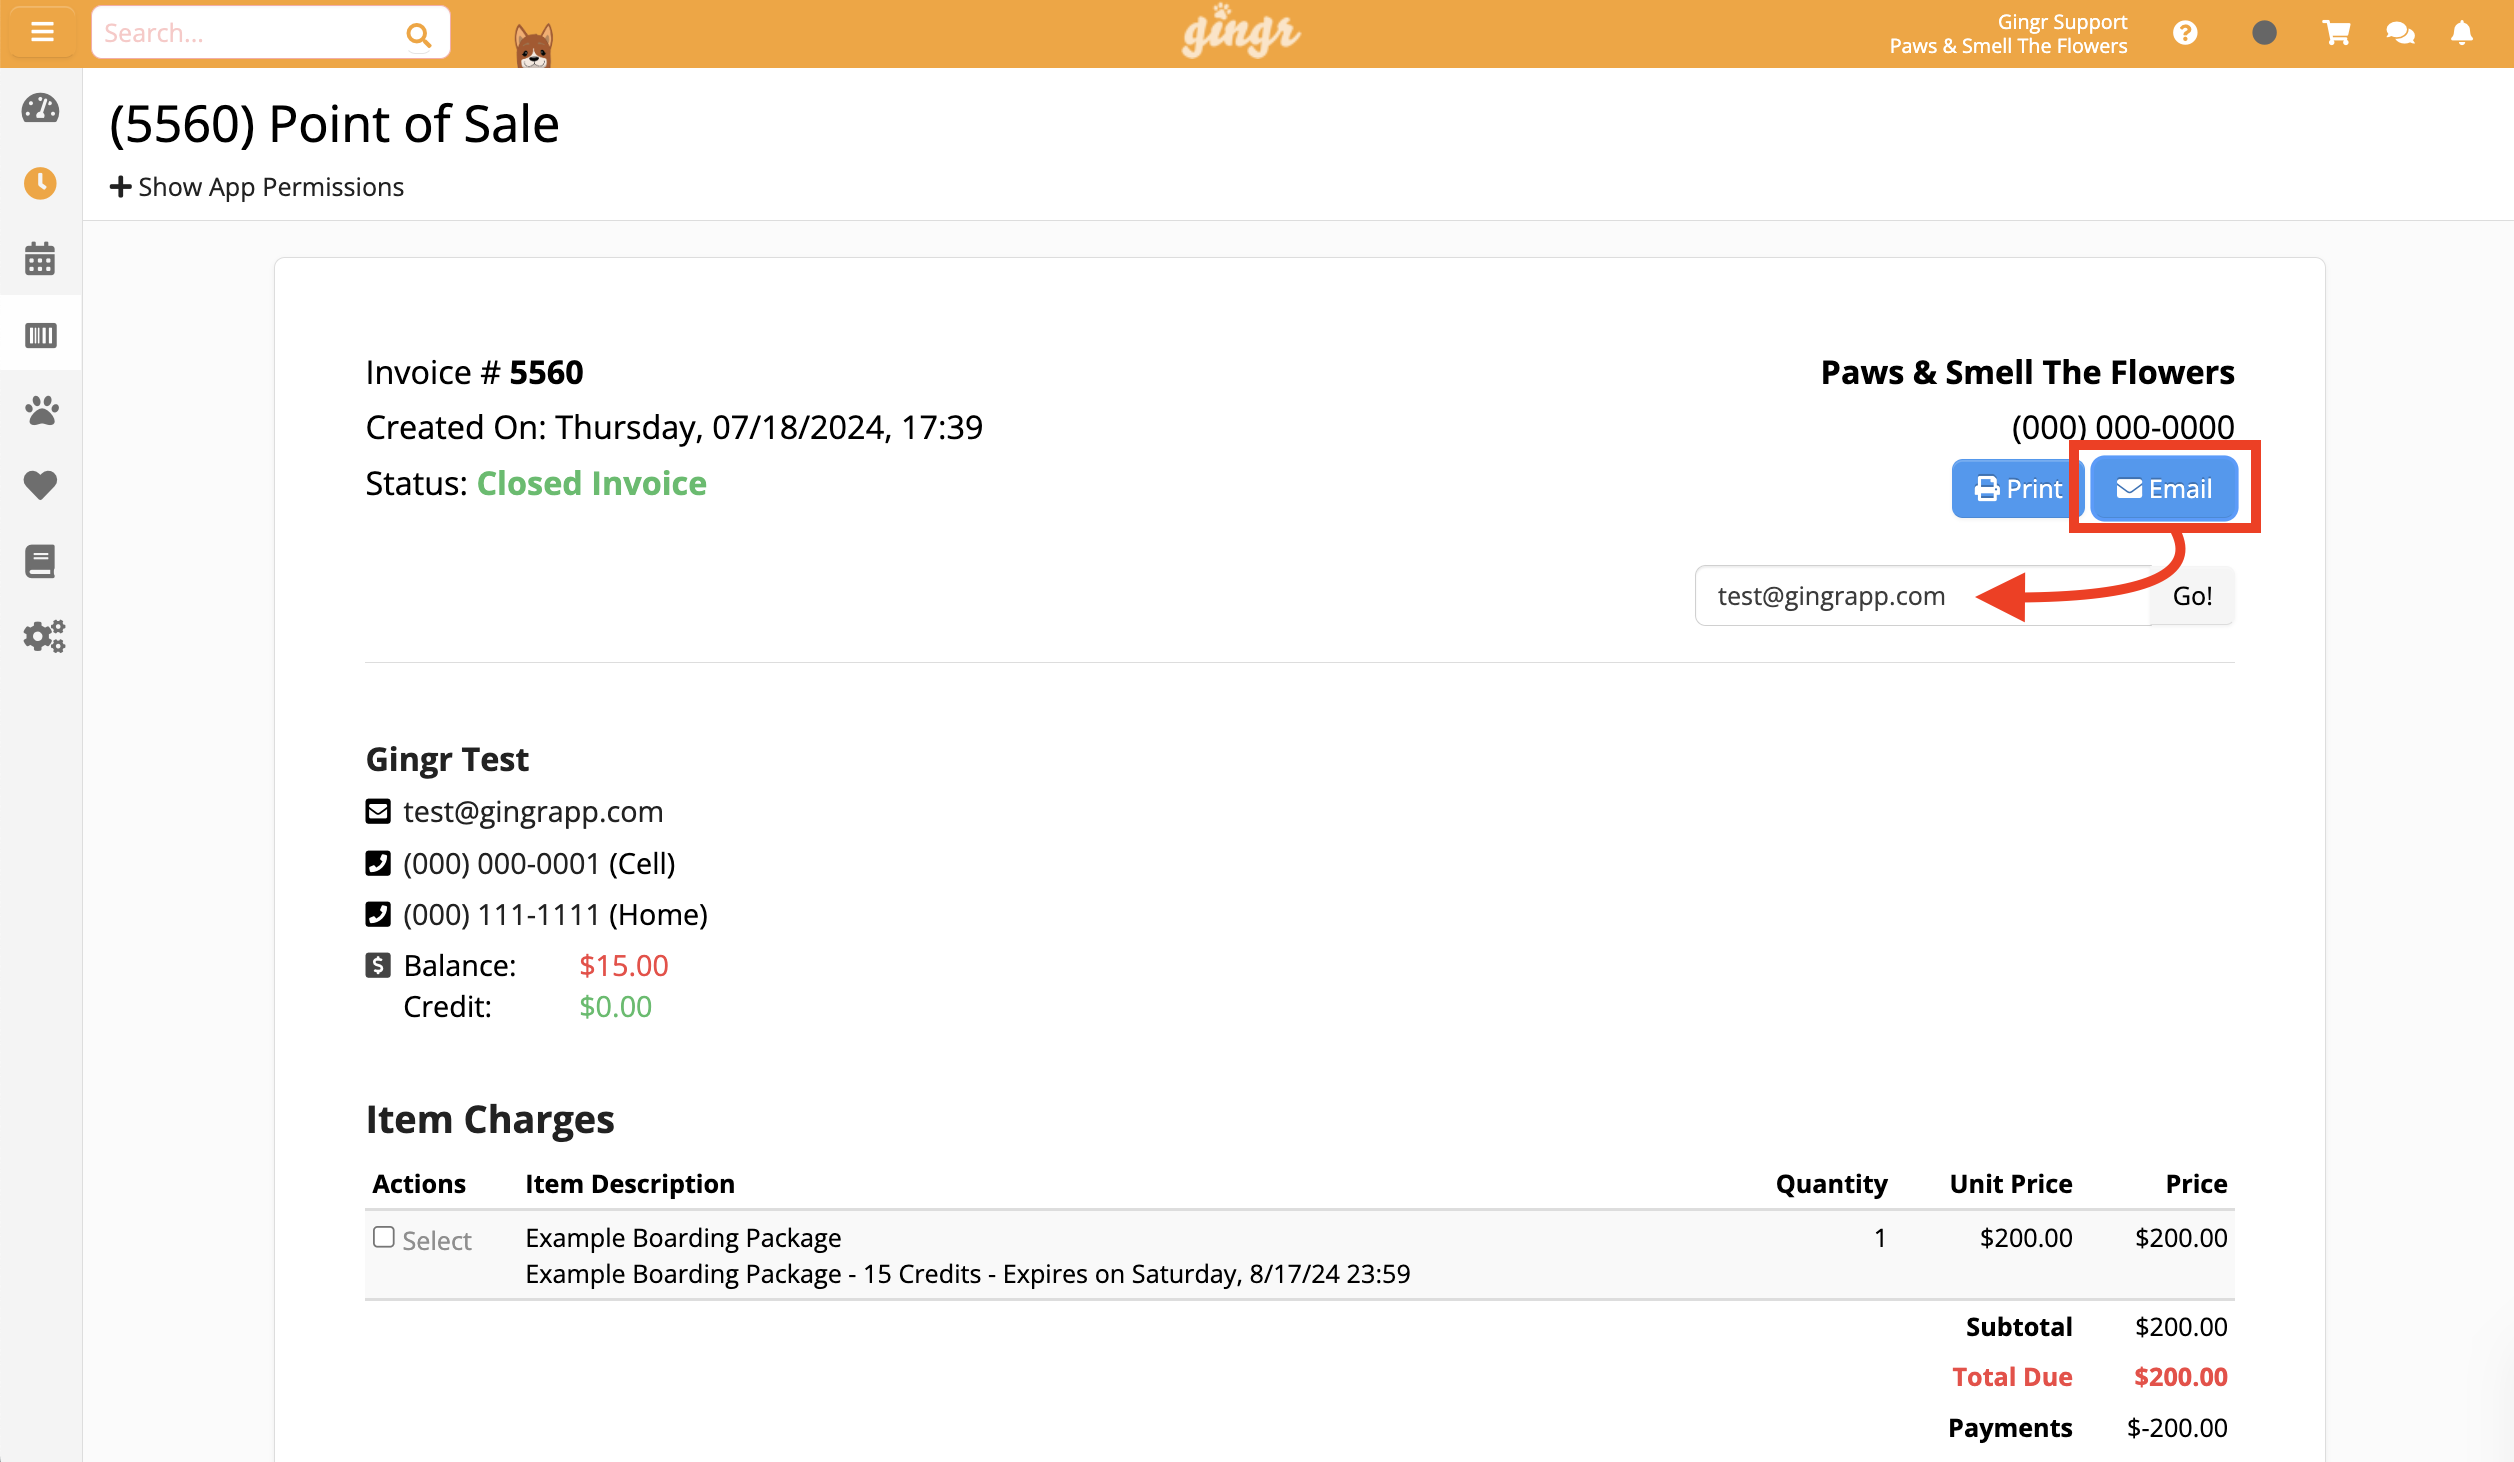
Task: Click the Email button
Action: (x=2164, y=489)
